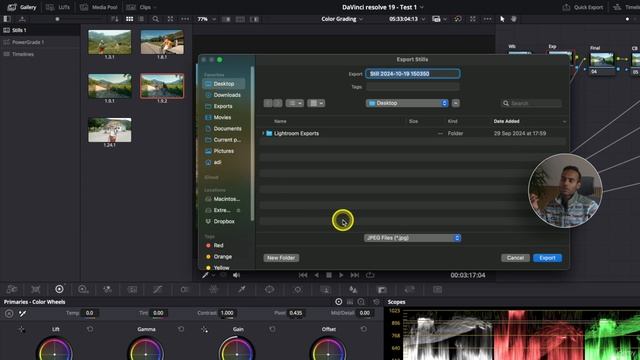Go back with the dialog back arrow
The width and height of the screenshot is (640, 360).
[x=268, y=103]
